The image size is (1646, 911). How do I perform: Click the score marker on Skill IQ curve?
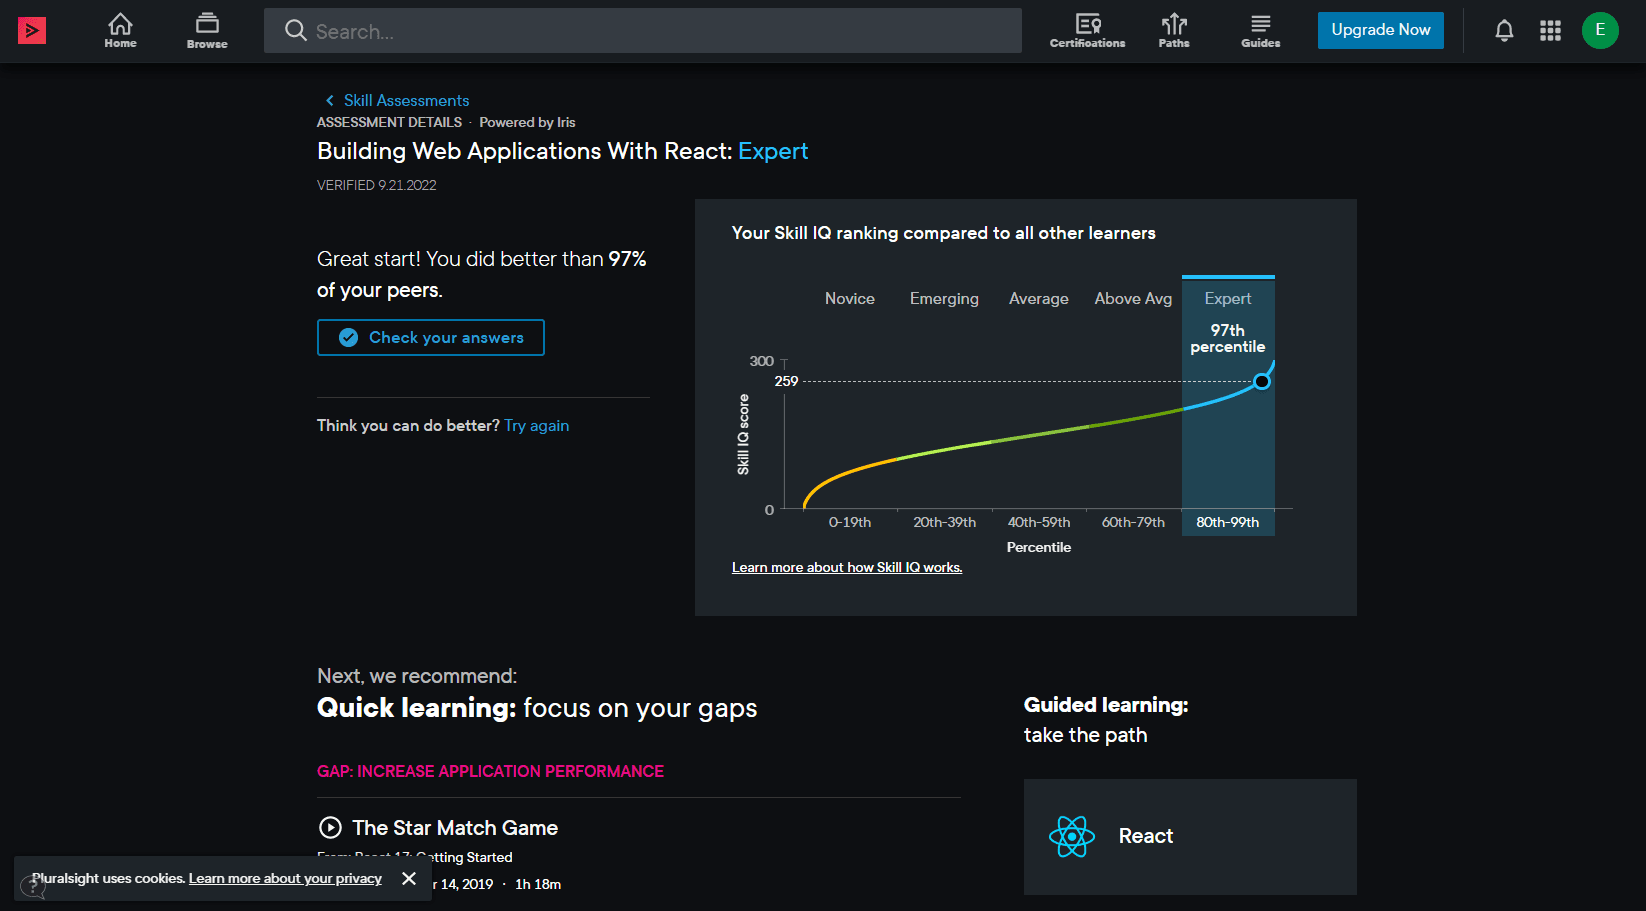click(x=1262, y=381)
